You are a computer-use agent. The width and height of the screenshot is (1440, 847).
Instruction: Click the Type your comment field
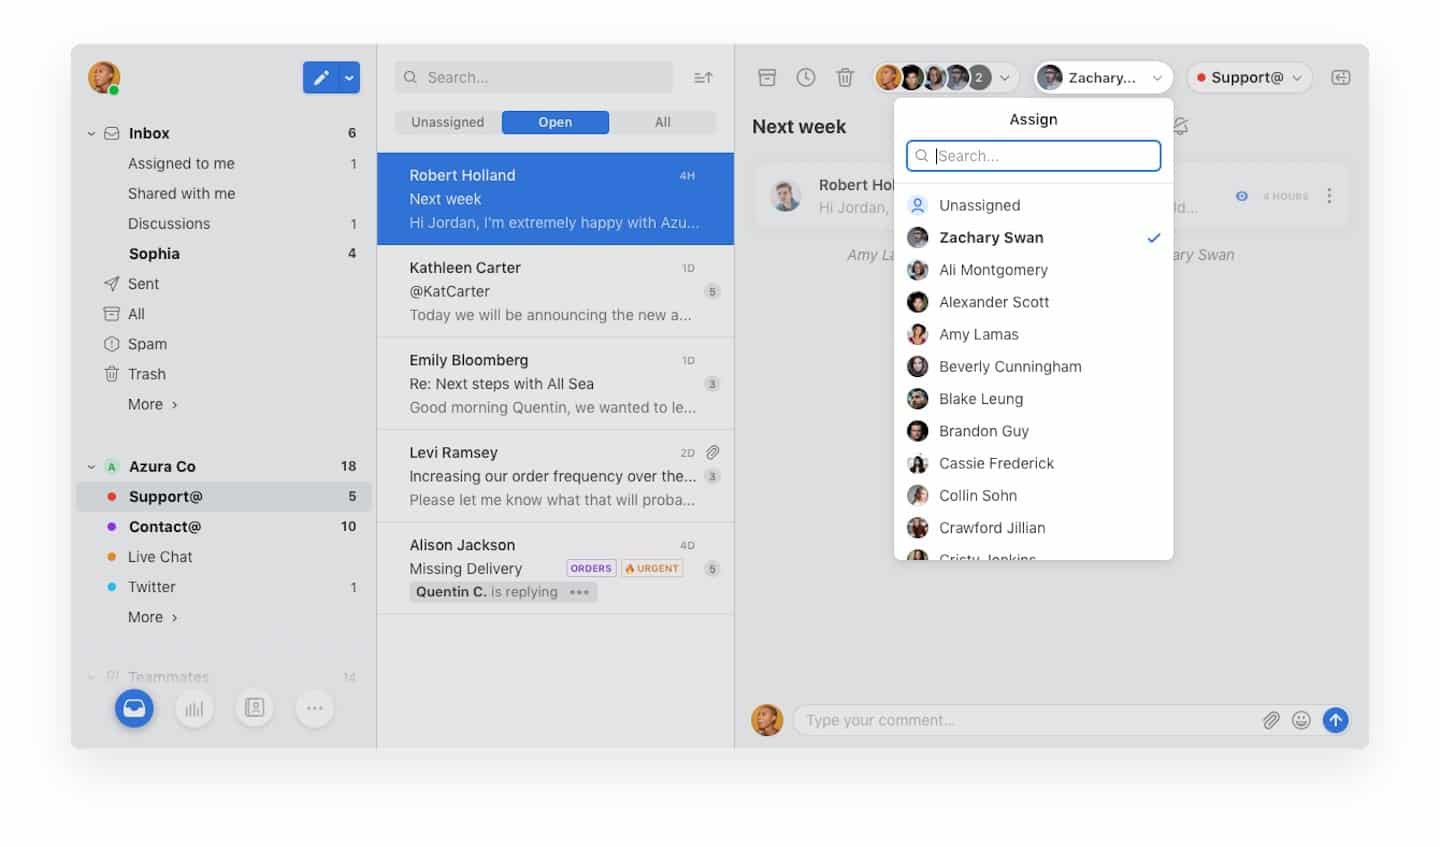[1026, 720]
